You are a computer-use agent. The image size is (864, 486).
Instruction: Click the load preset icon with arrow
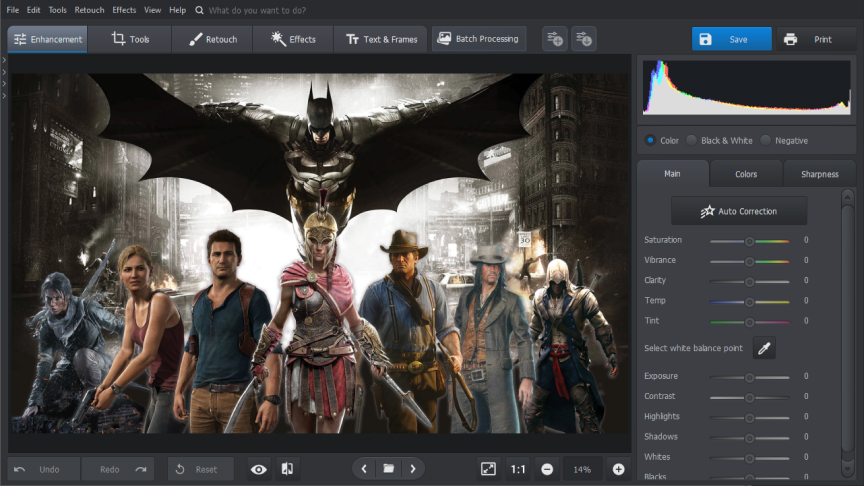coord(584,39)
